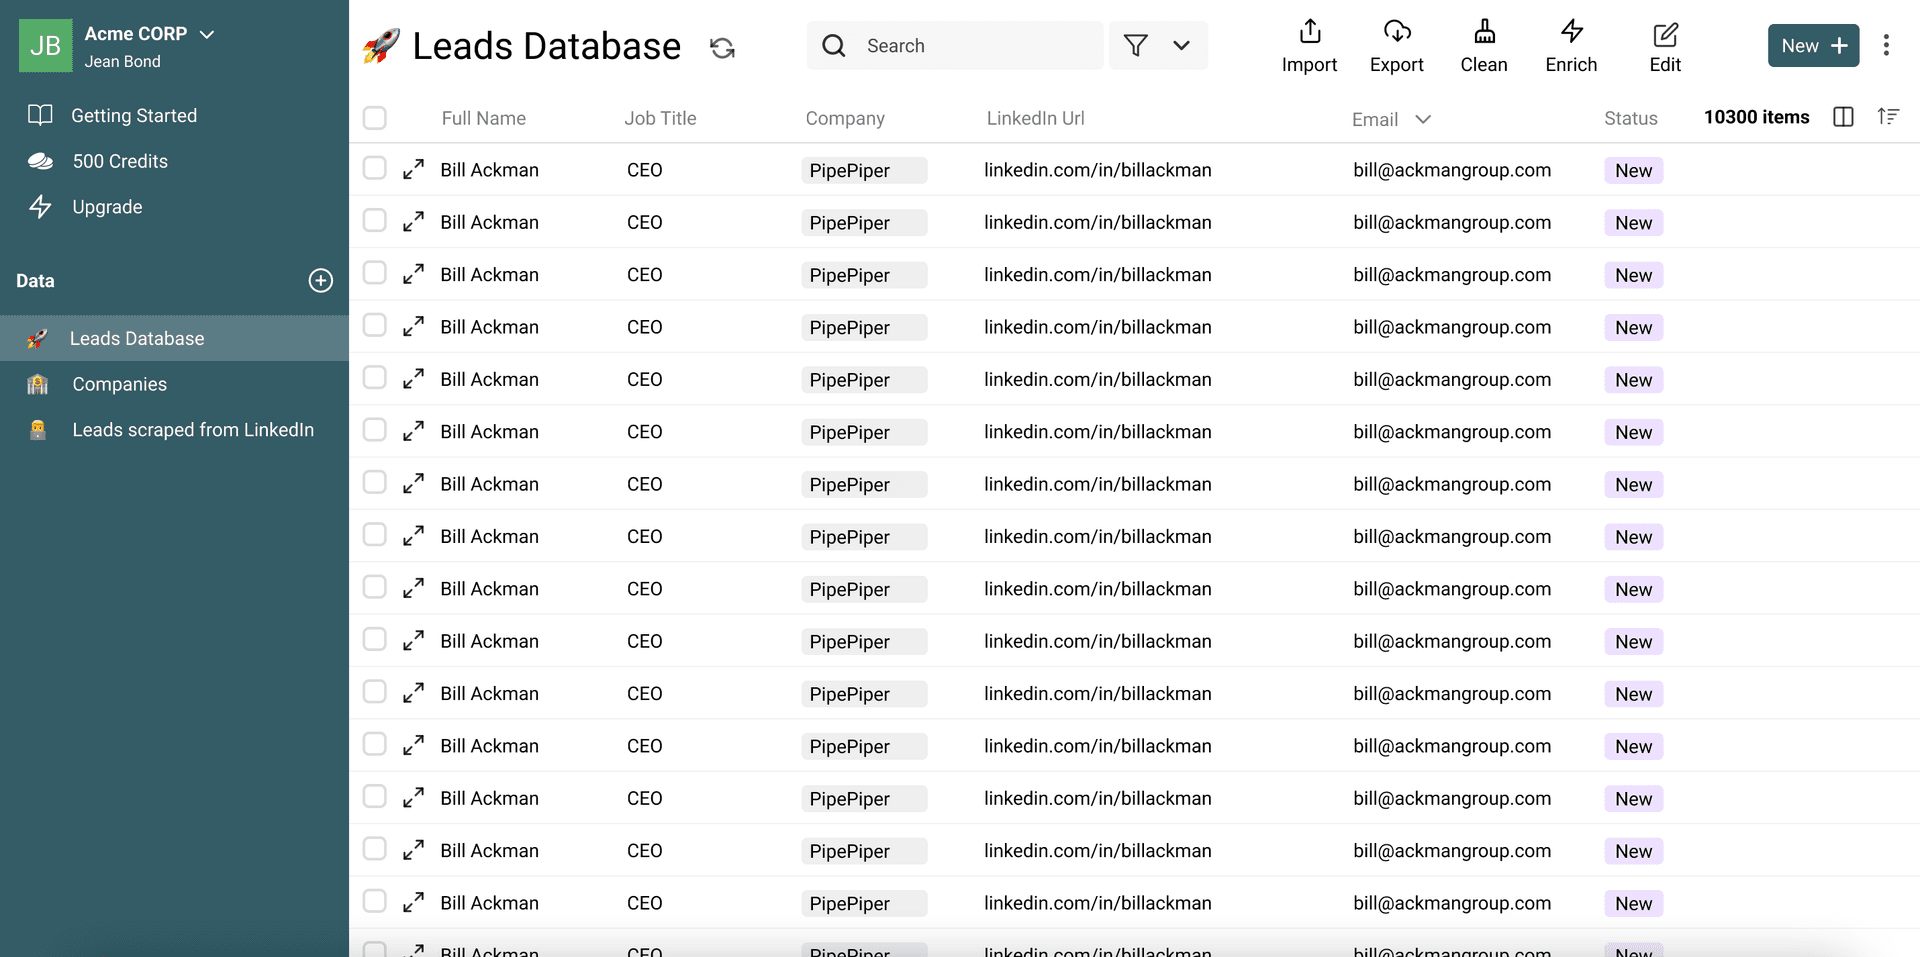Expand the Acme CORP workspace dropdown
The image size is (1920, 957).
[x=207, y=33]
